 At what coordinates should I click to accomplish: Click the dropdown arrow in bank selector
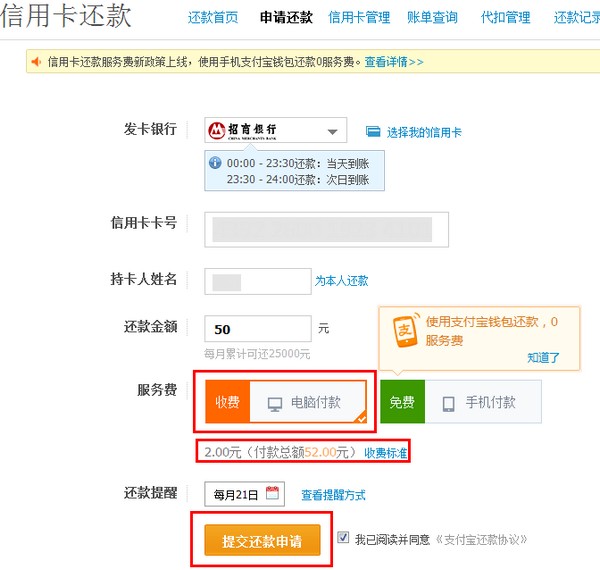[x=332, y=132]
